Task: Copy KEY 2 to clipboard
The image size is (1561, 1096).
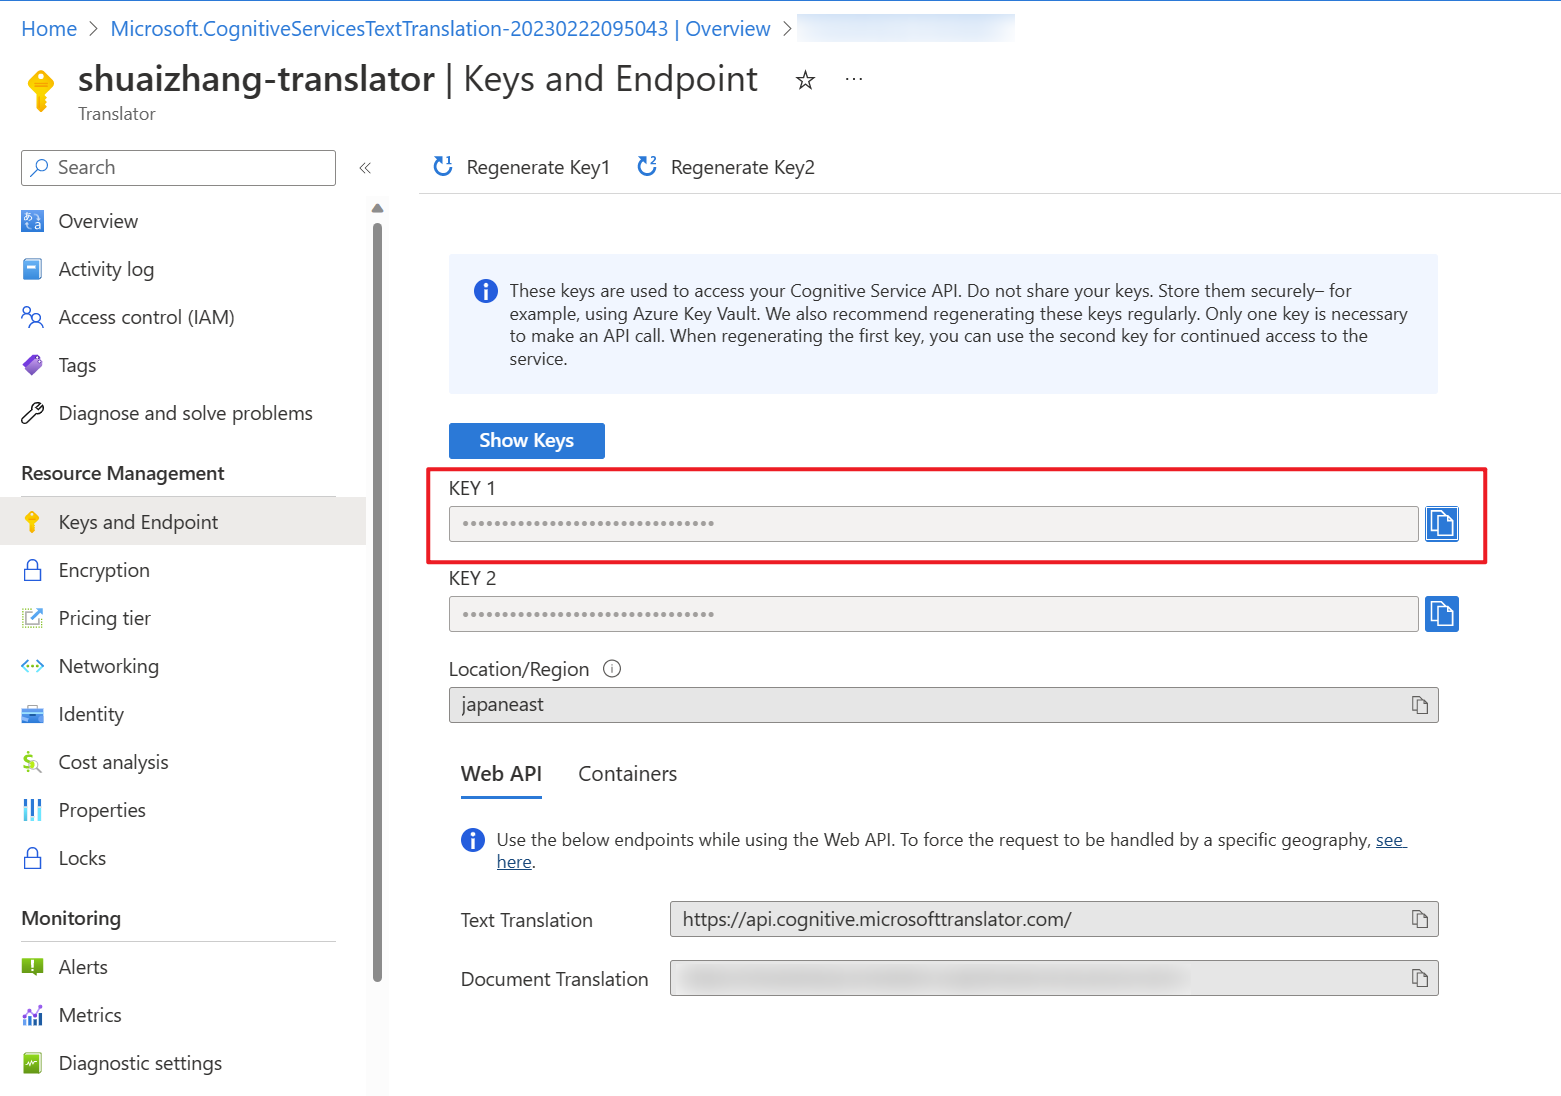Action: (x=1441, y=613)
